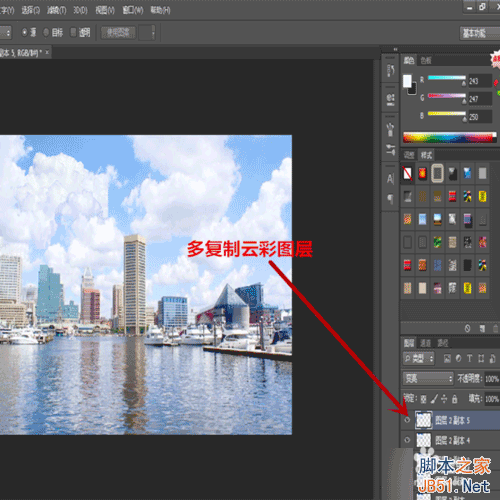
Task: Apply the solid dark style in fifth row
Action: point(467,265)
